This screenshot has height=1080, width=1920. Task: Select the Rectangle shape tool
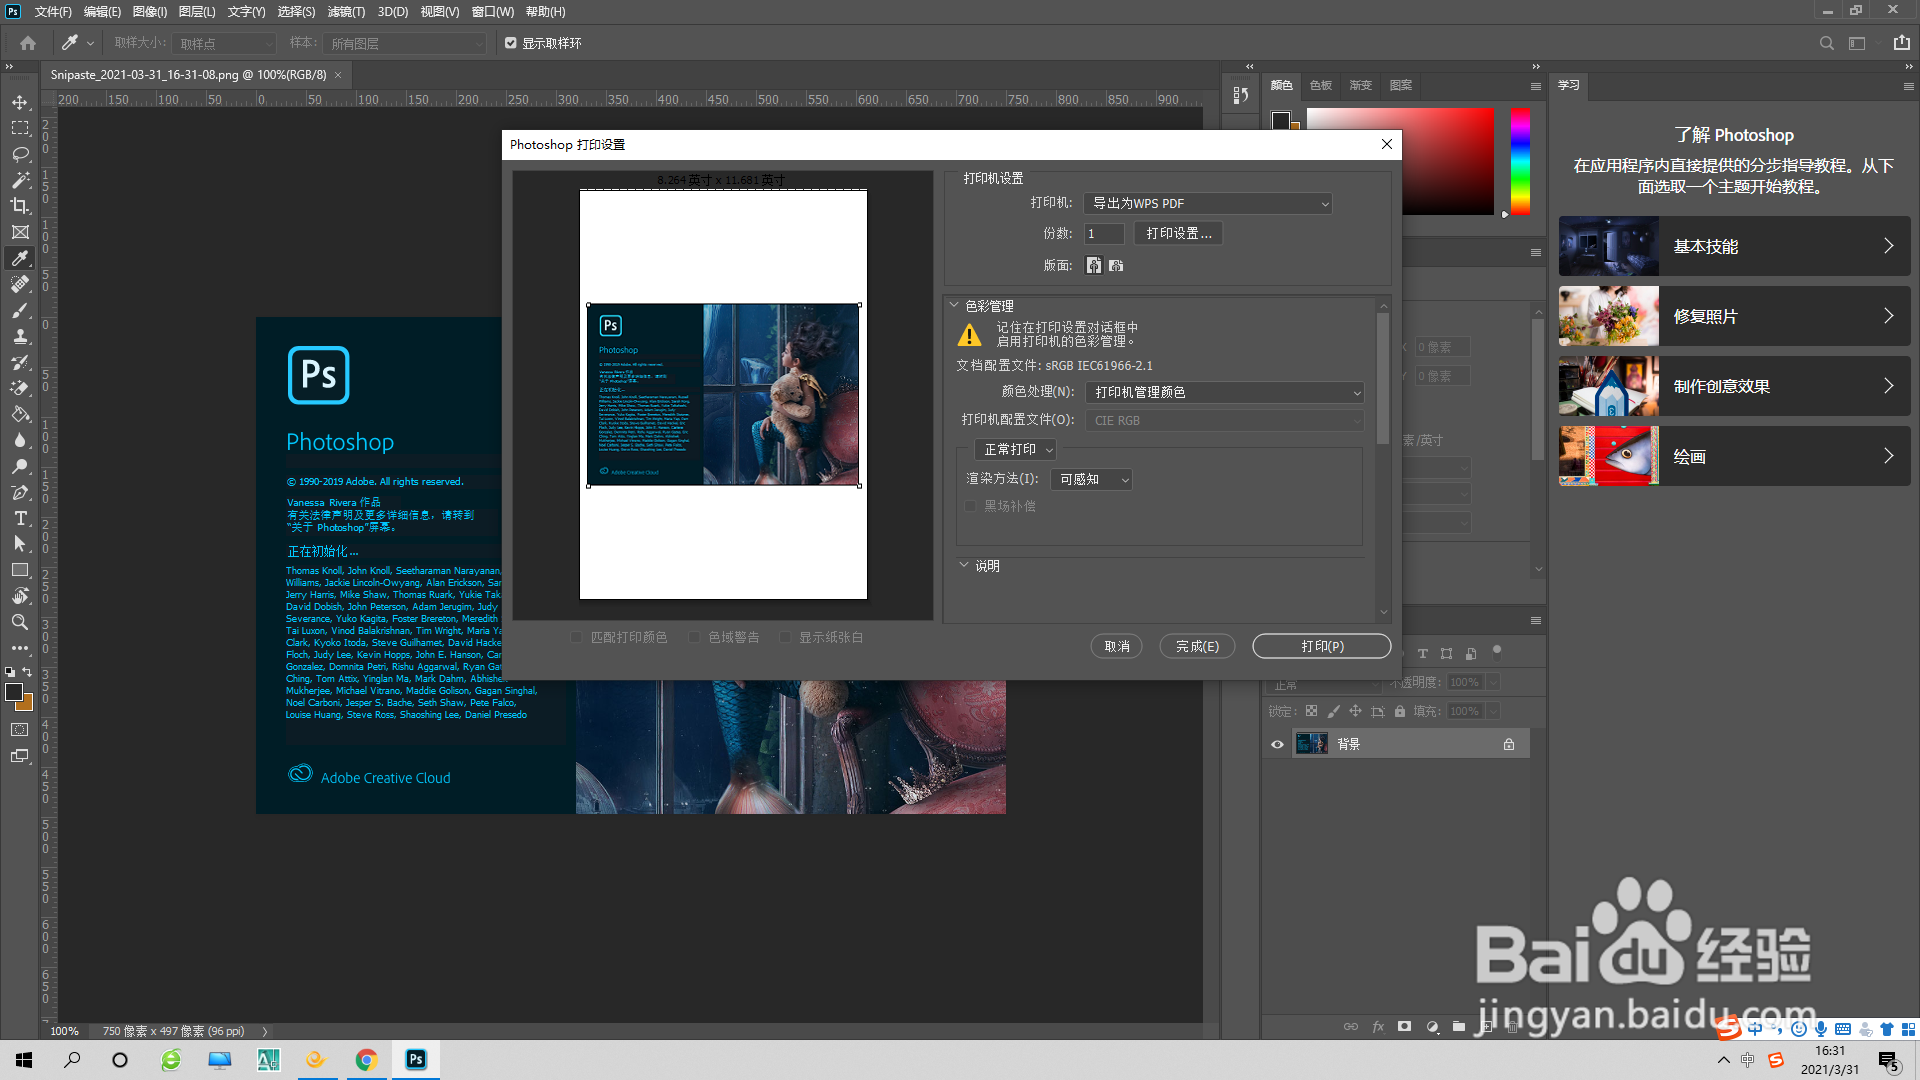point(20,570)
